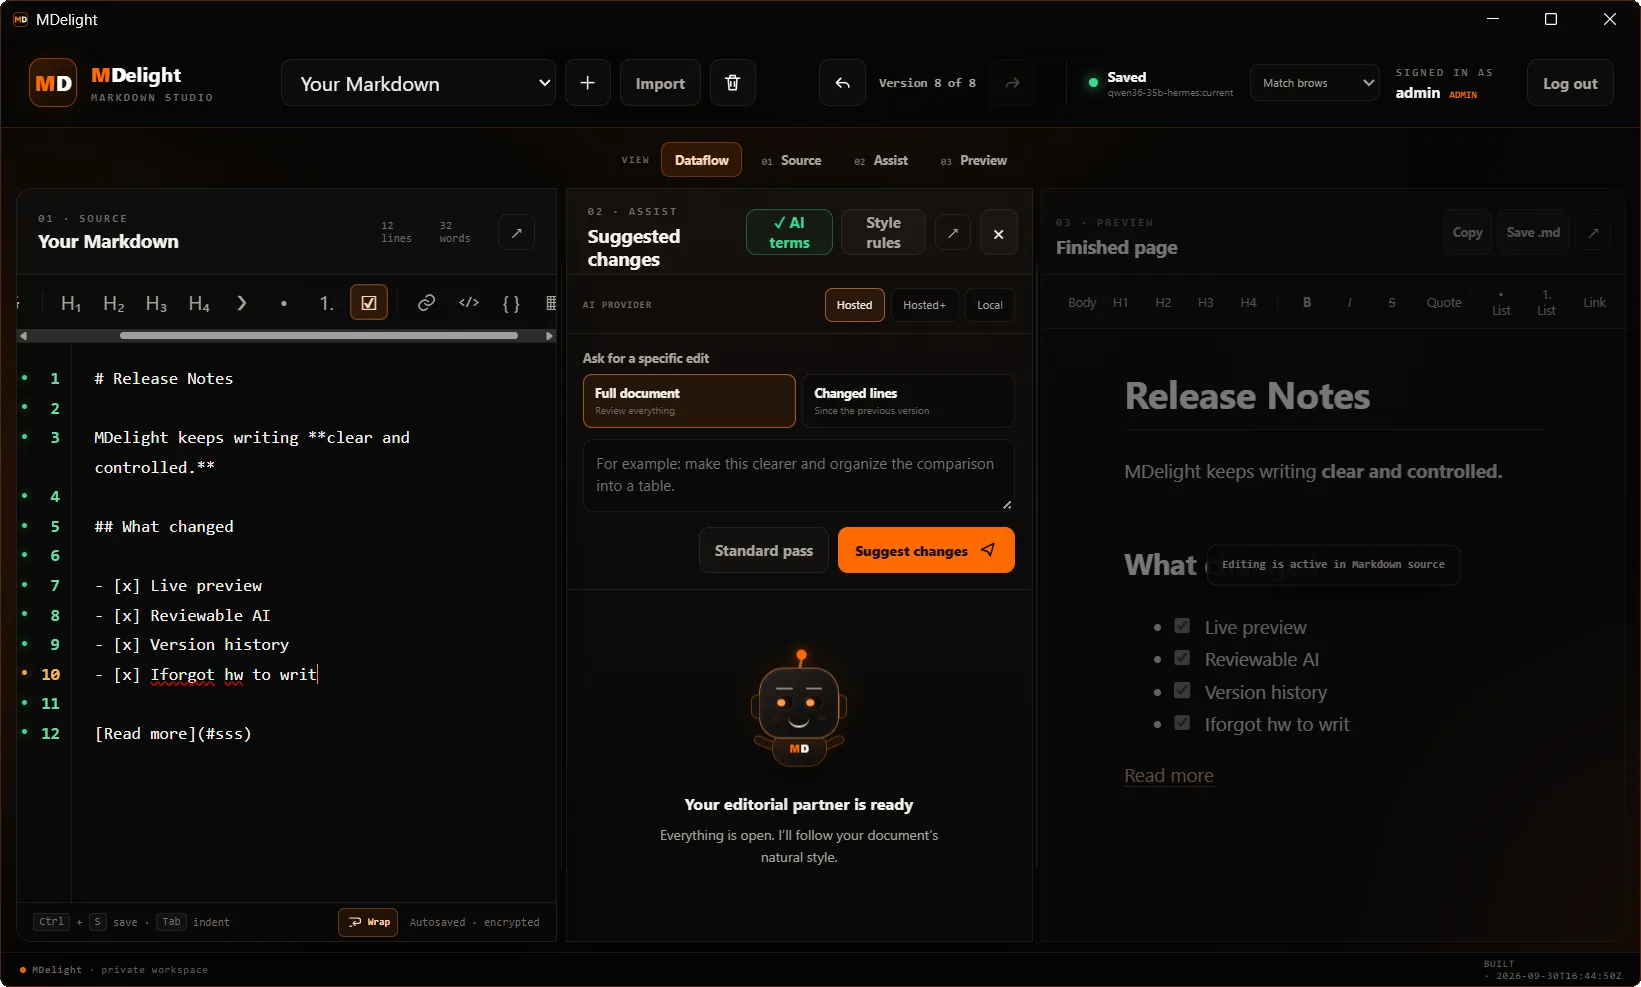Image resolution: width=1641 pixels, height=987 pixels.
Task: Close the Assist panel
Action: [998, 233]
